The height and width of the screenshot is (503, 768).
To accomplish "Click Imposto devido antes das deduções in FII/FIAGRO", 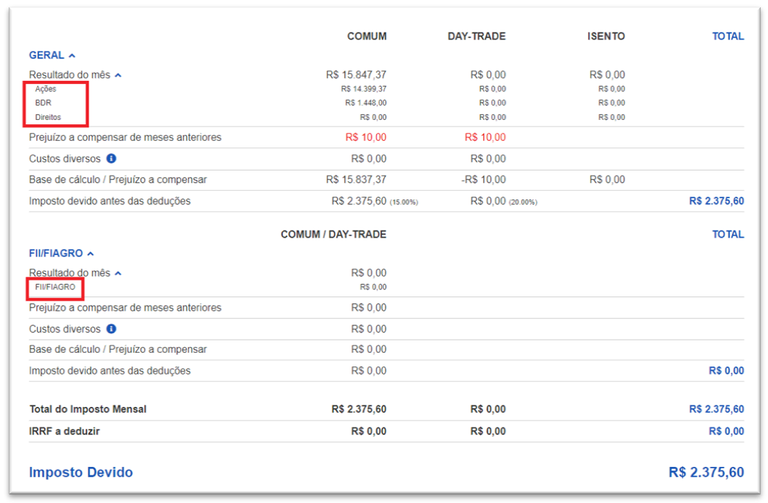I will tap(110, 371).
